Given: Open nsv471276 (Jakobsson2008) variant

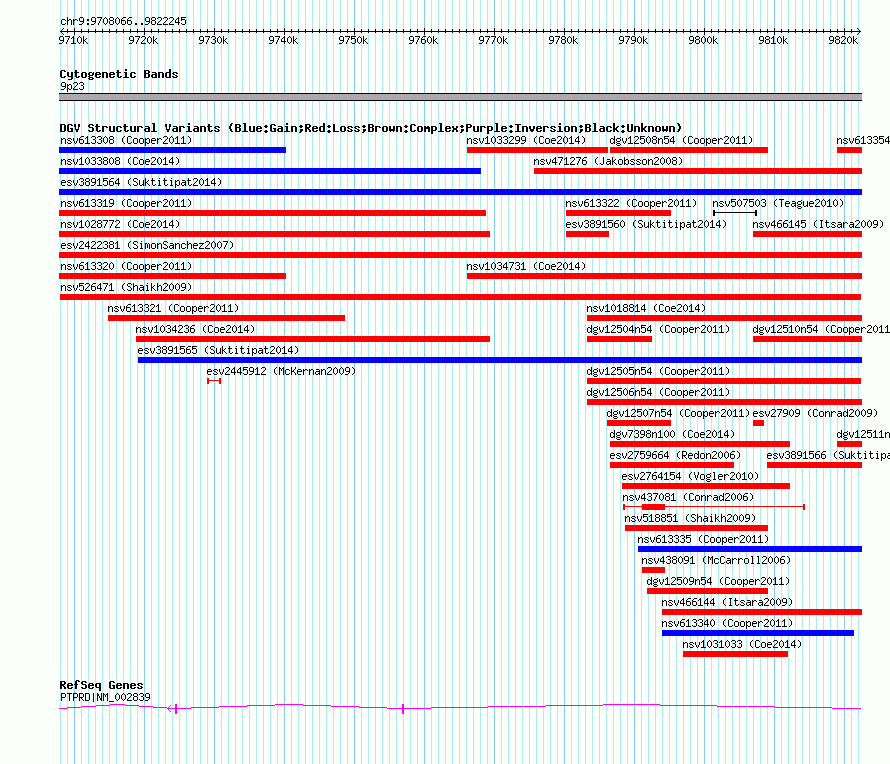Looking at the screenshot, I should pos(608,161).
